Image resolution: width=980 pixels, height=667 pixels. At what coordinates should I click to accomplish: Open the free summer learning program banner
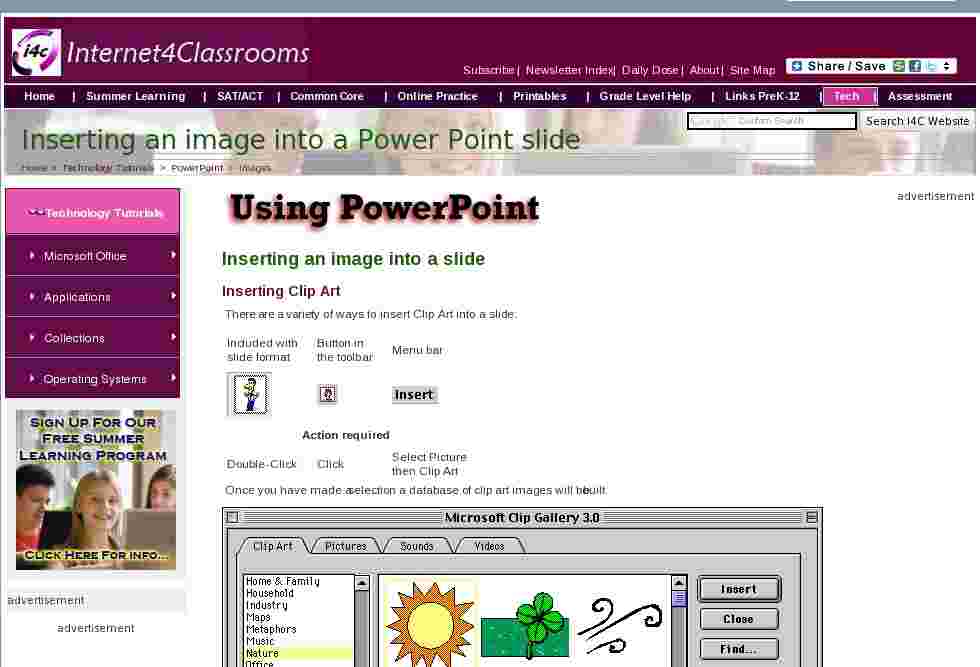click(96, 489)
